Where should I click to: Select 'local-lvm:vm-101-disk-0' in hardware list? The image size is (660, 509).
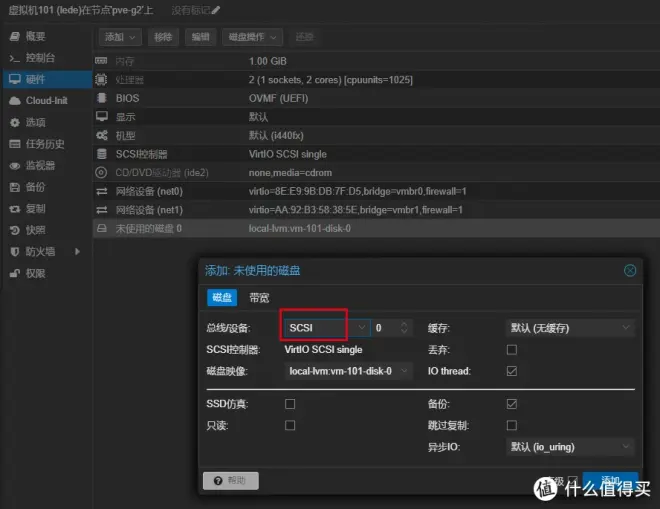[x=299, y=229]
